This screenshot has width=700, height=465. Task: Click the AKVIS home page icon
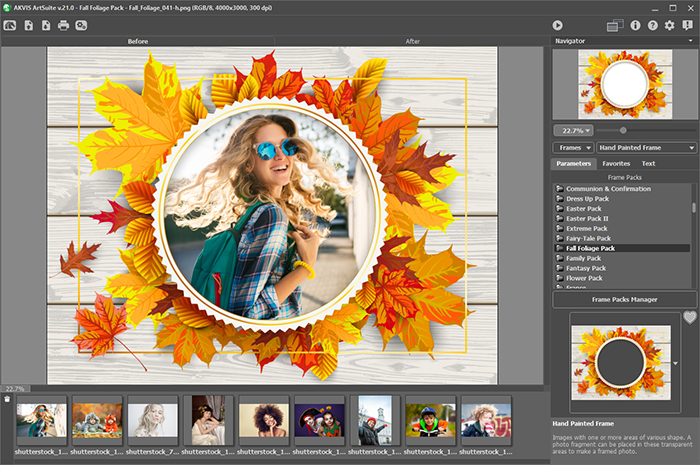pyautogui.click(x=10, y=25)
